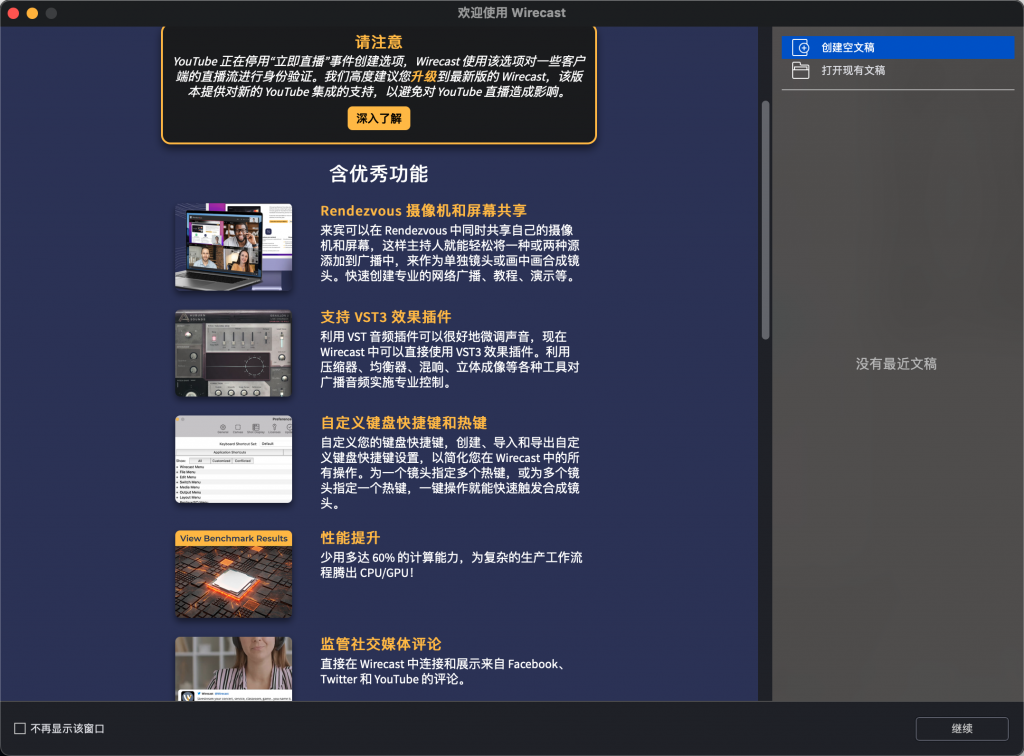Click the YouTube logo in the warning notice
Screen dimensions: 1024x756
pos(197,60)
